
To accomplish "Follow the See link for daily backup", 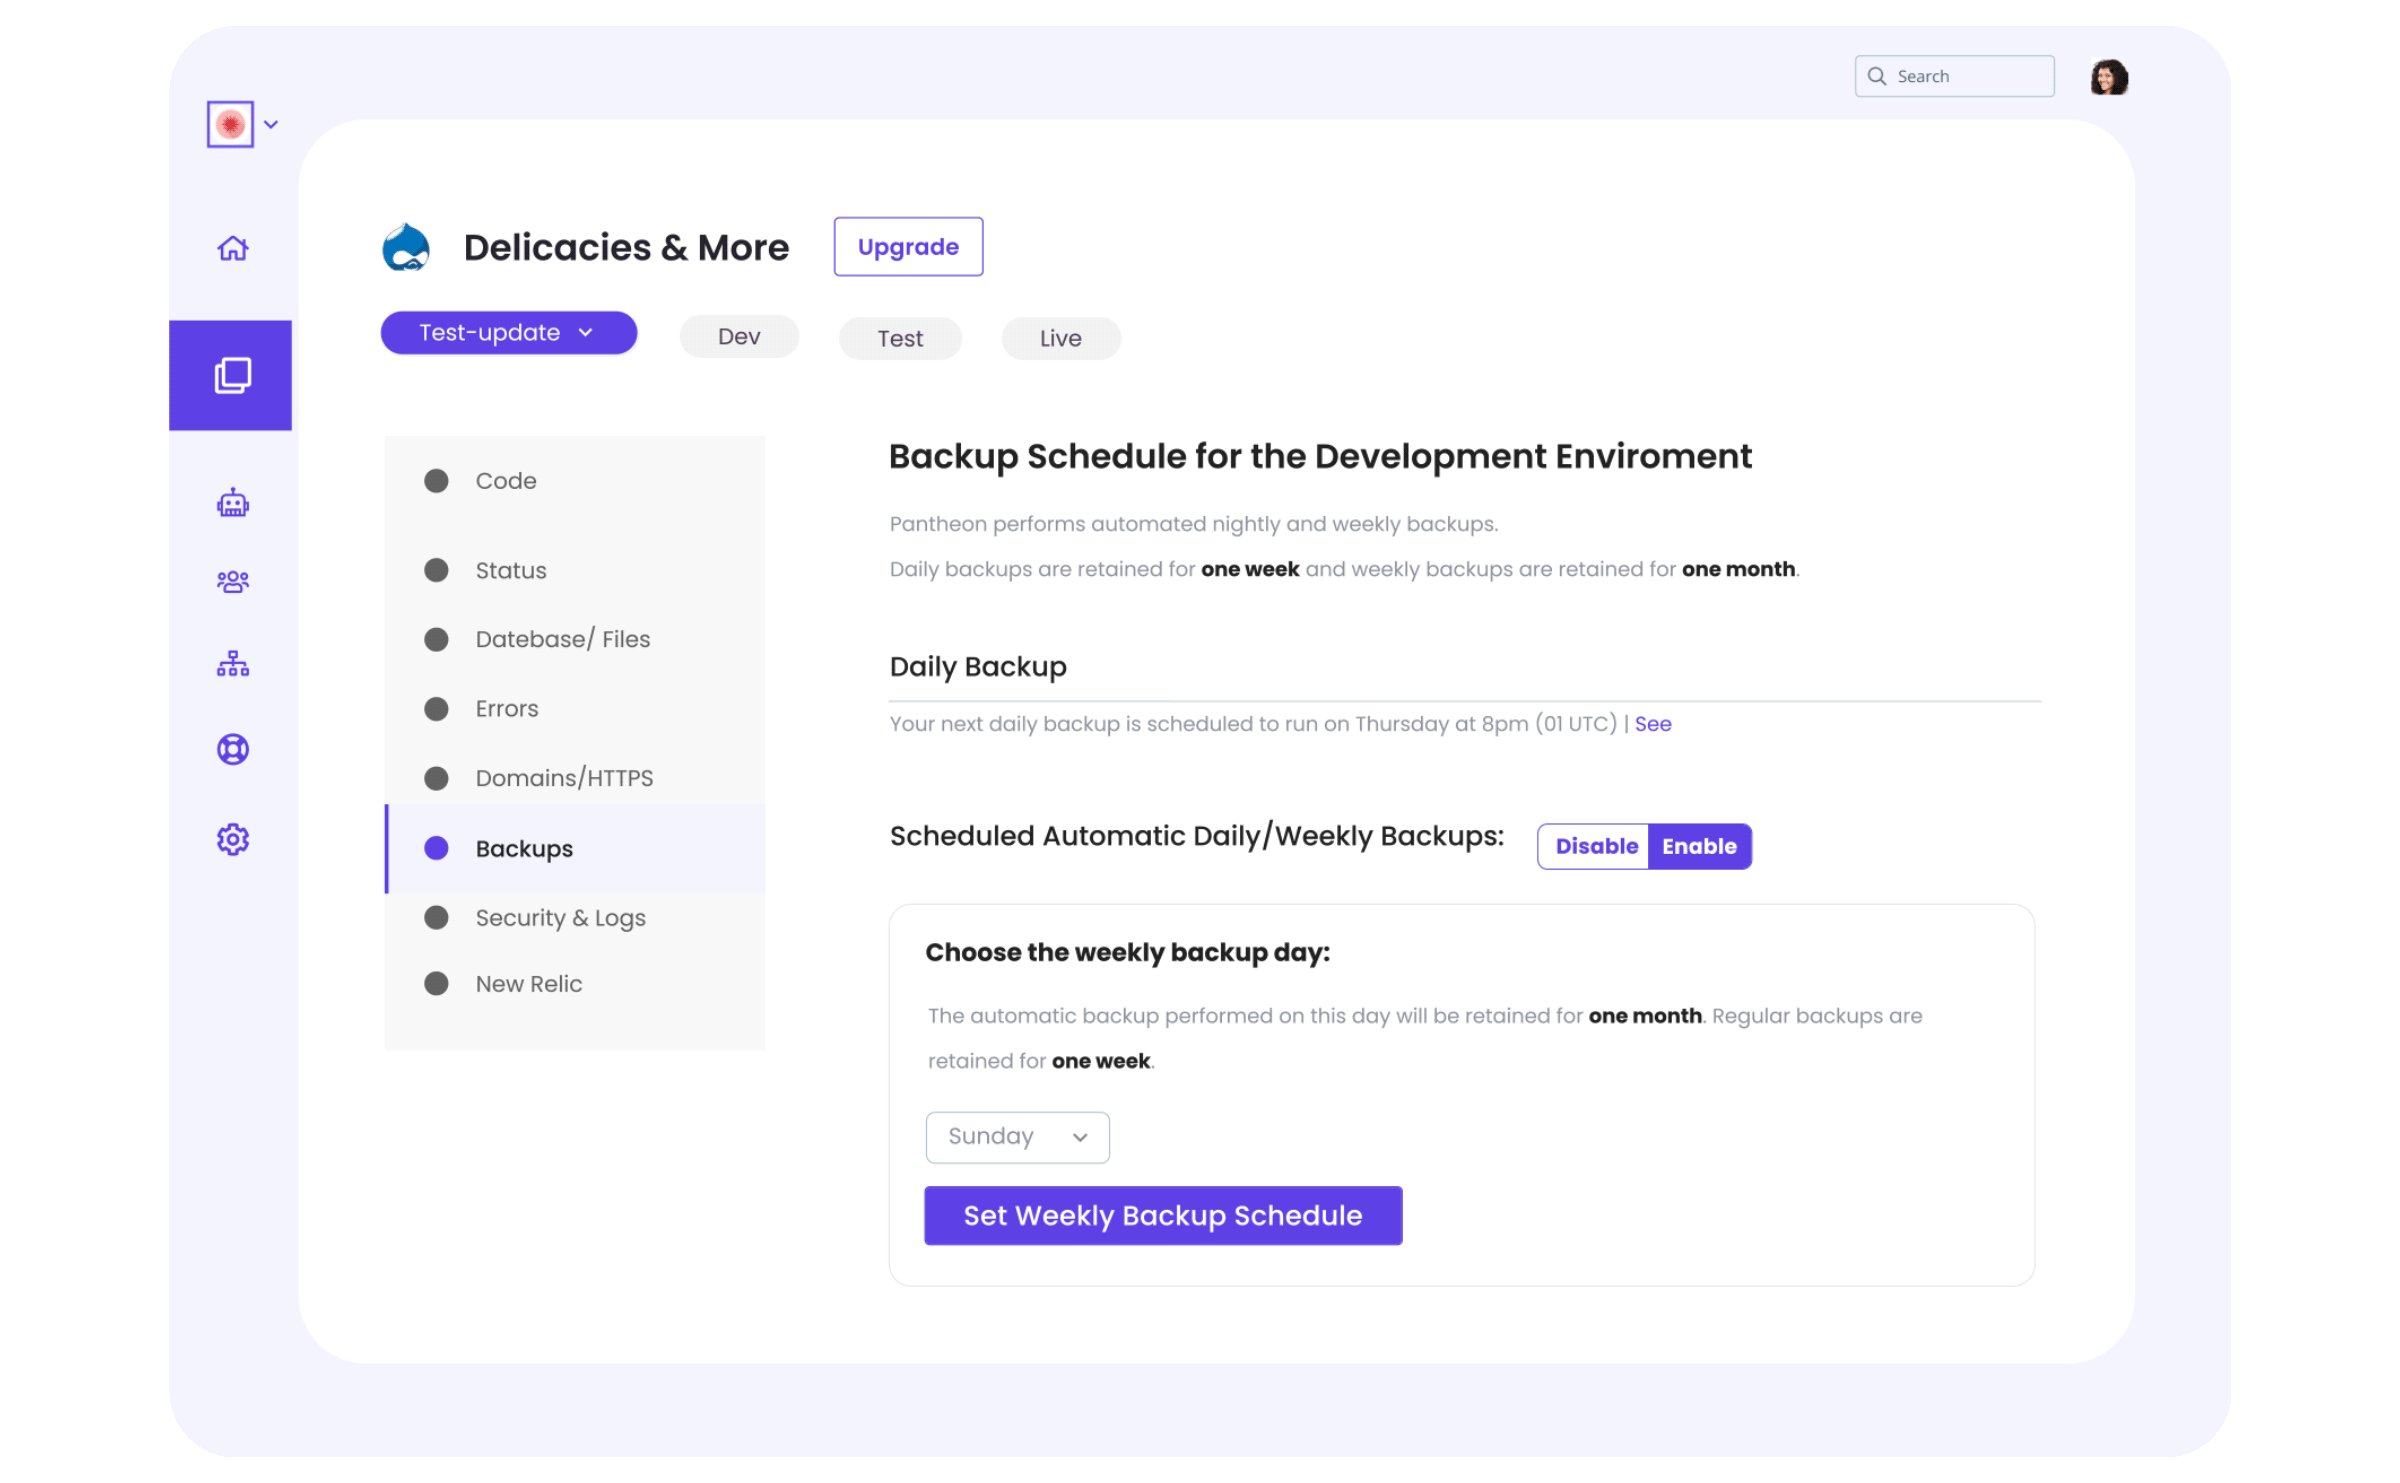I will tap(1652, 724).
